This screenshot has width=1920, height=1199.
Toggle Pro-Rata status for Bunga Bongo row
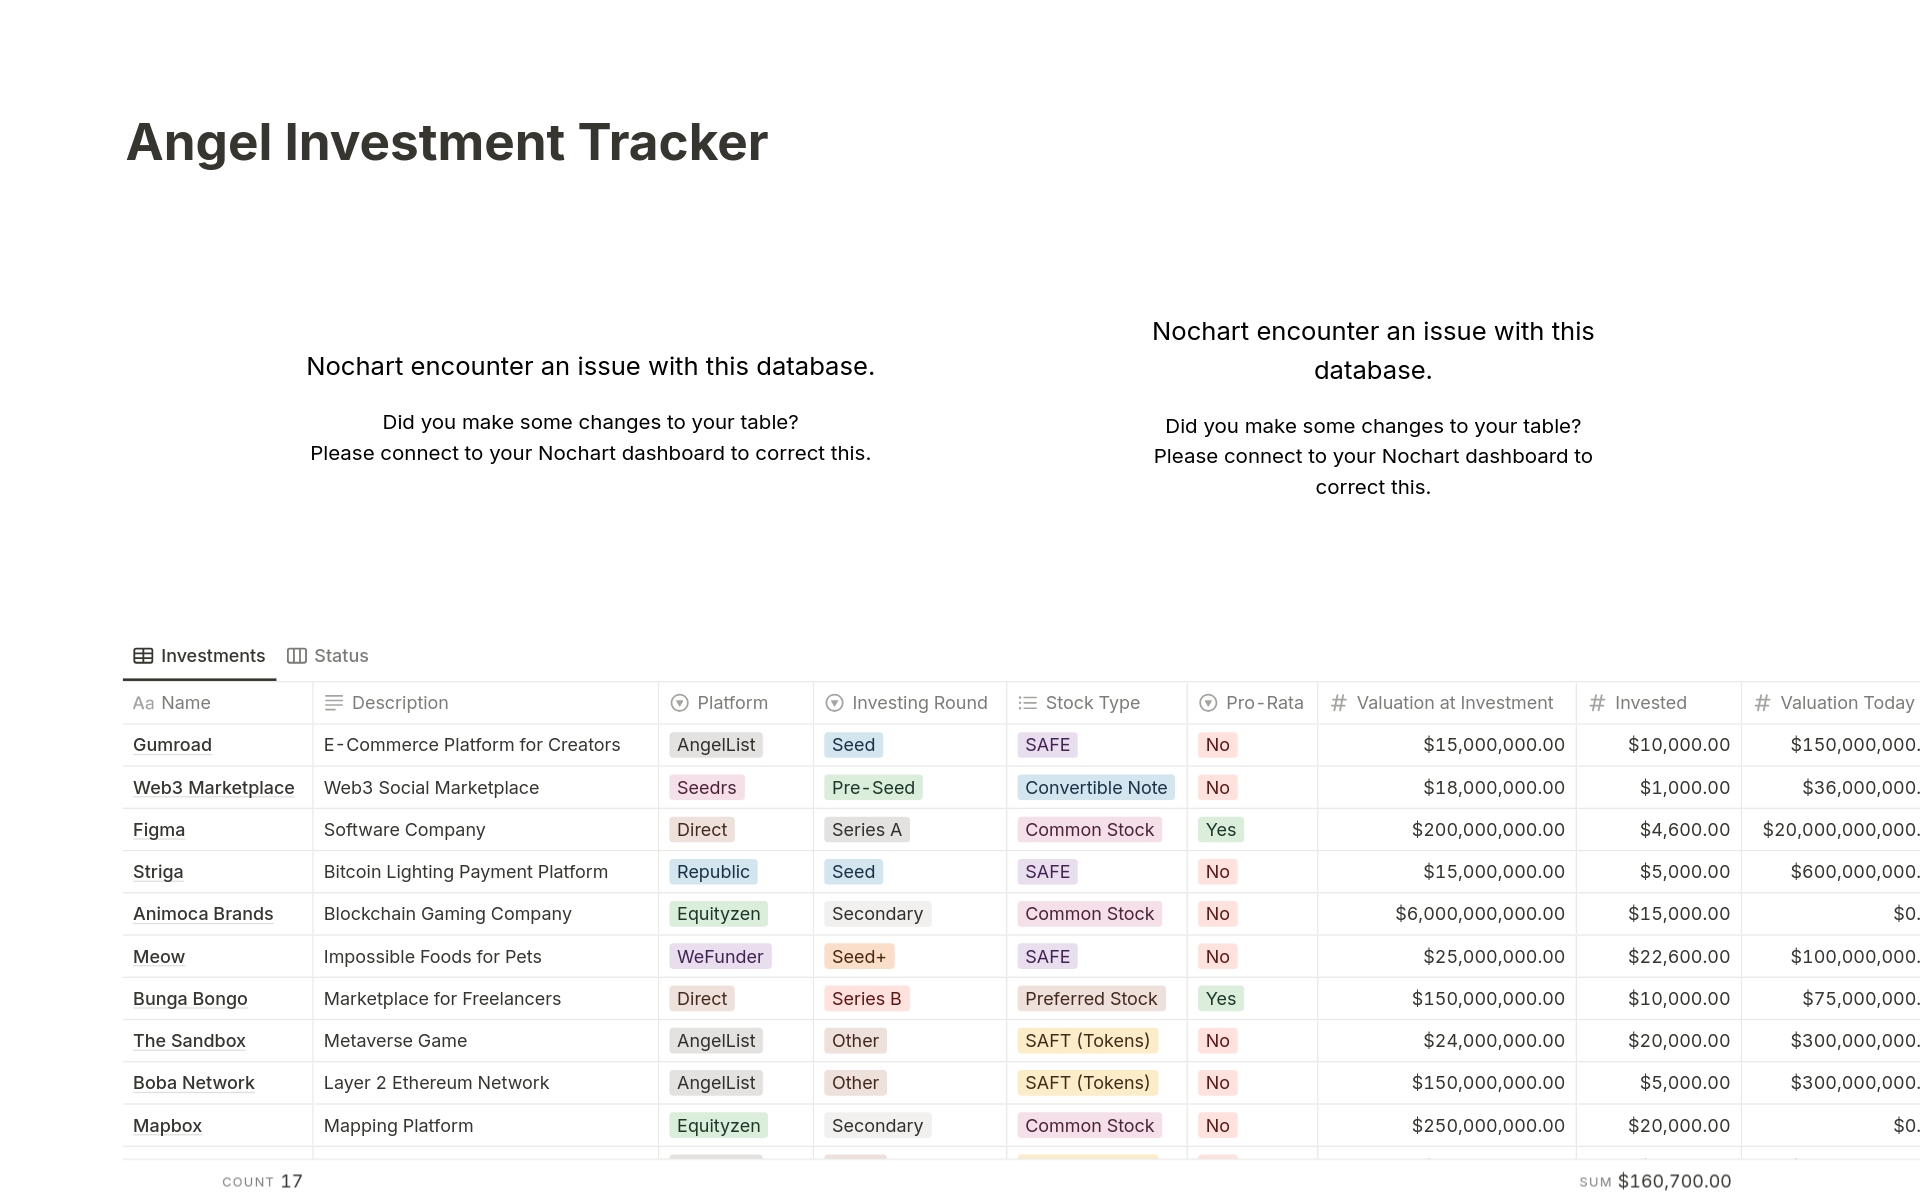point(1220,997)
